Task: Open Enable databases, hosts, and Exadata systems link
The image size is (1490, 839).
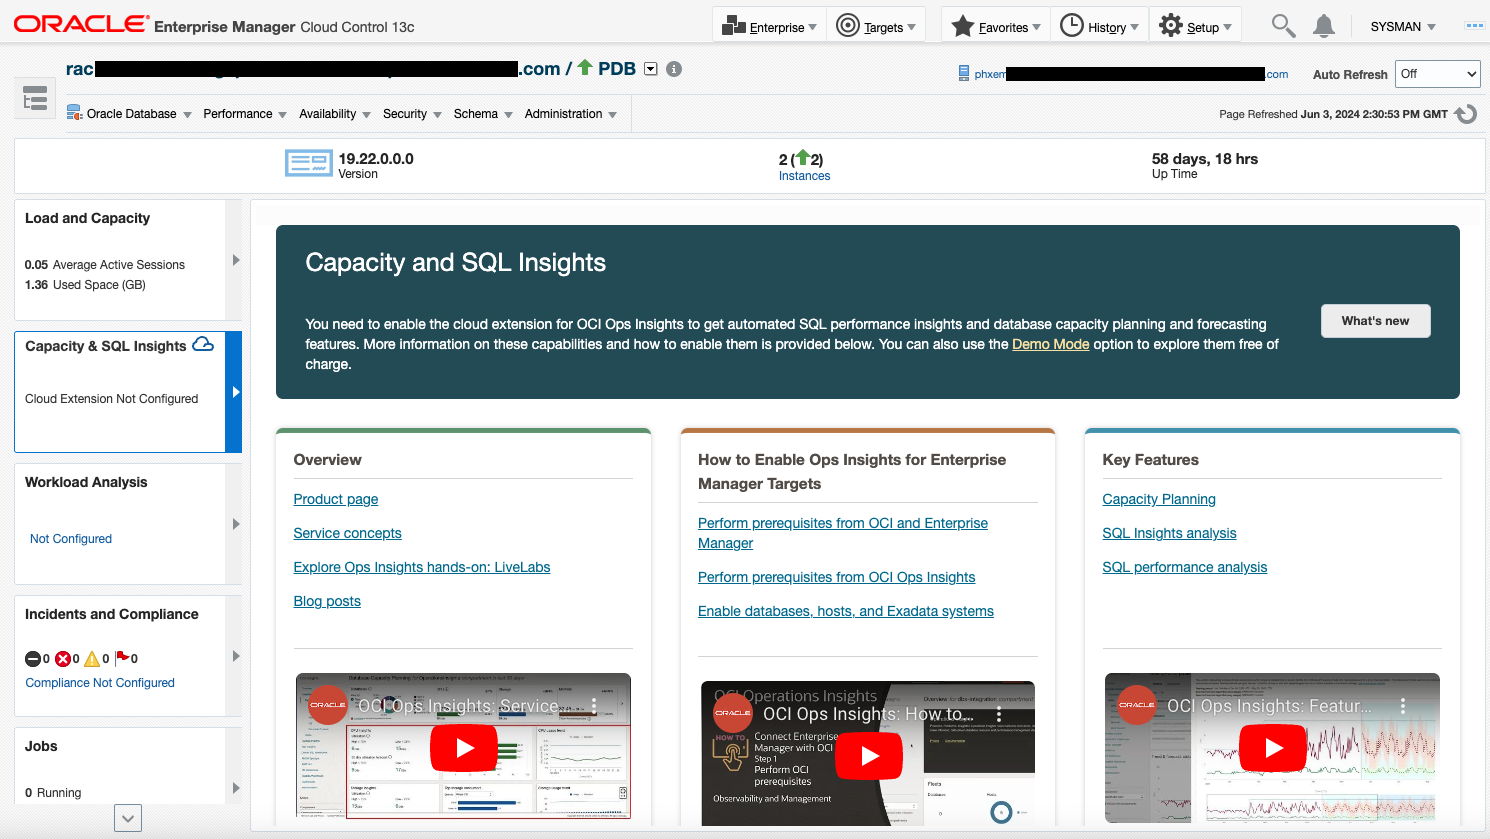Action: pos(846,611)
